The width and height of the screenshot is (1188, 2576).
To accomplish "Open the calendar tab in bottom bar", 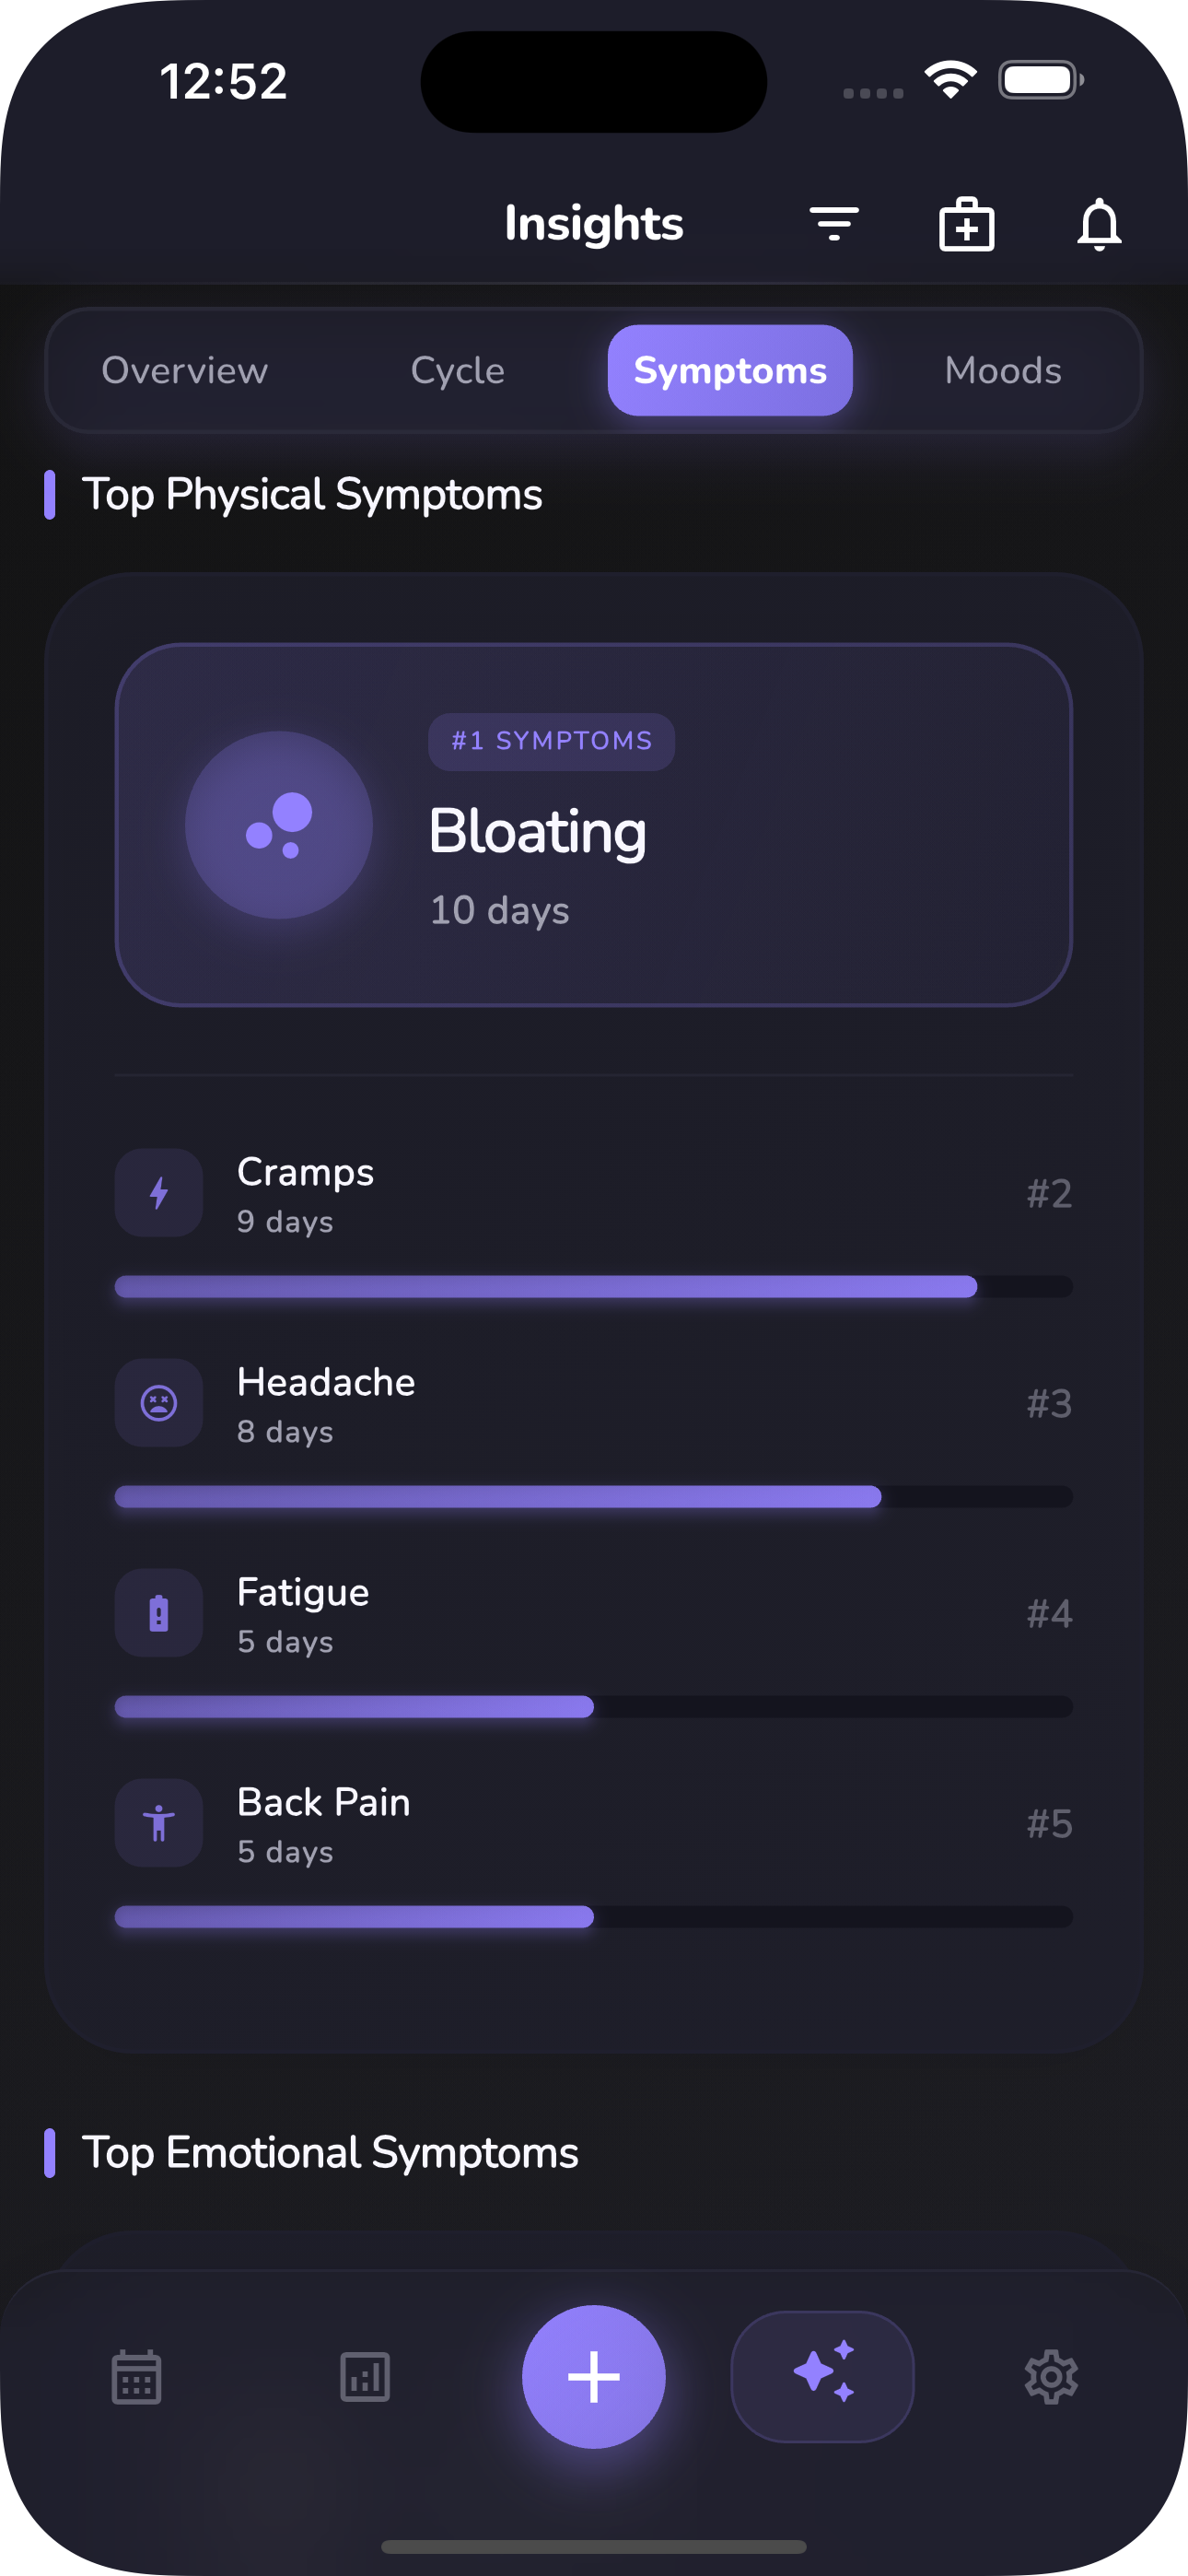I will click(x=136, y=2376).
